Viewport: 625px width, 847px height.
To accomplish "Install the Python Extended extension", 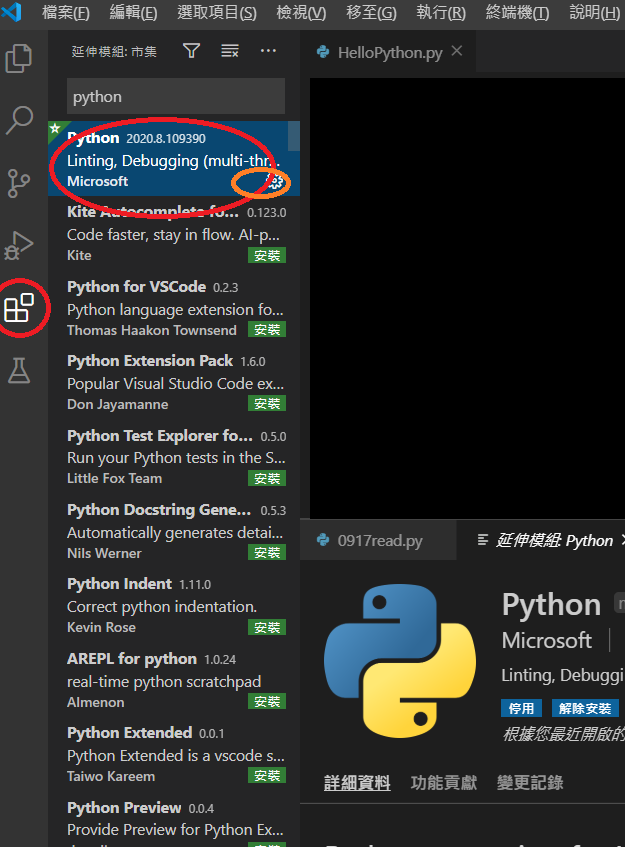I will tap(267, 776).
